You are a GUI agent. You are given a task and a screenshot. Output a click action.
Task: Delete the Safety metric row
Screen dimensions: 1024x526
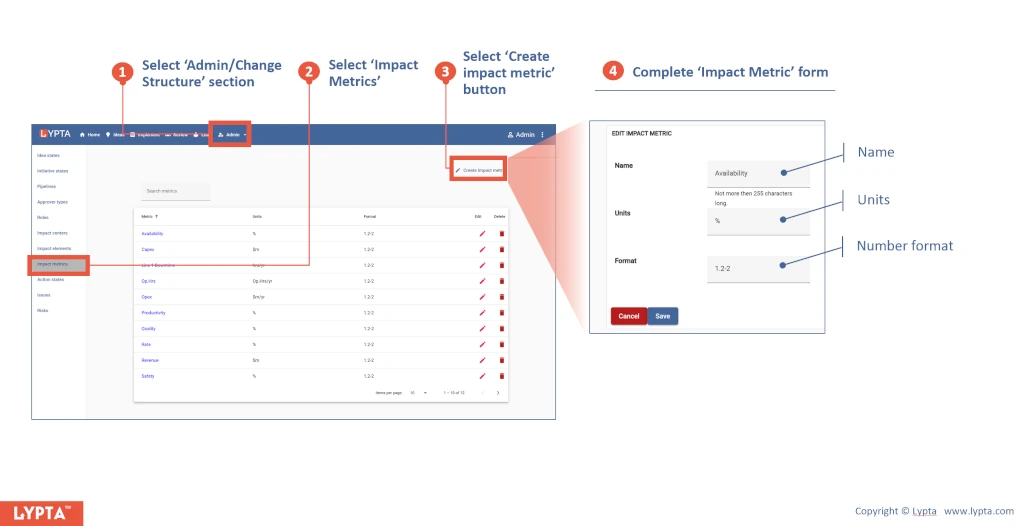tap(502, 376)
